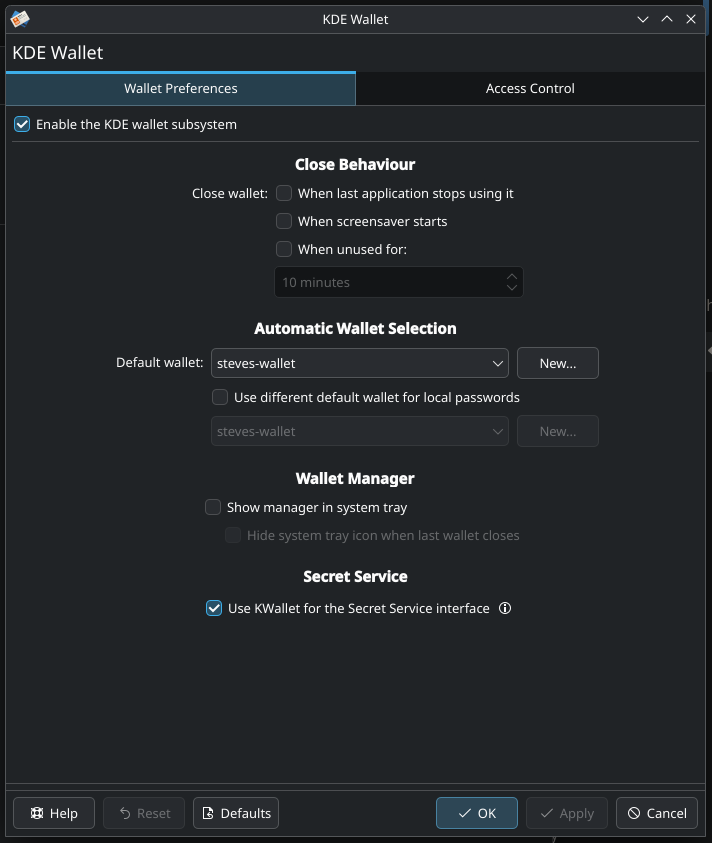The width and height of the screenshot is (712, 843).
Task: Enable different default wallet for local passwords
Action: tap(220, 397)
